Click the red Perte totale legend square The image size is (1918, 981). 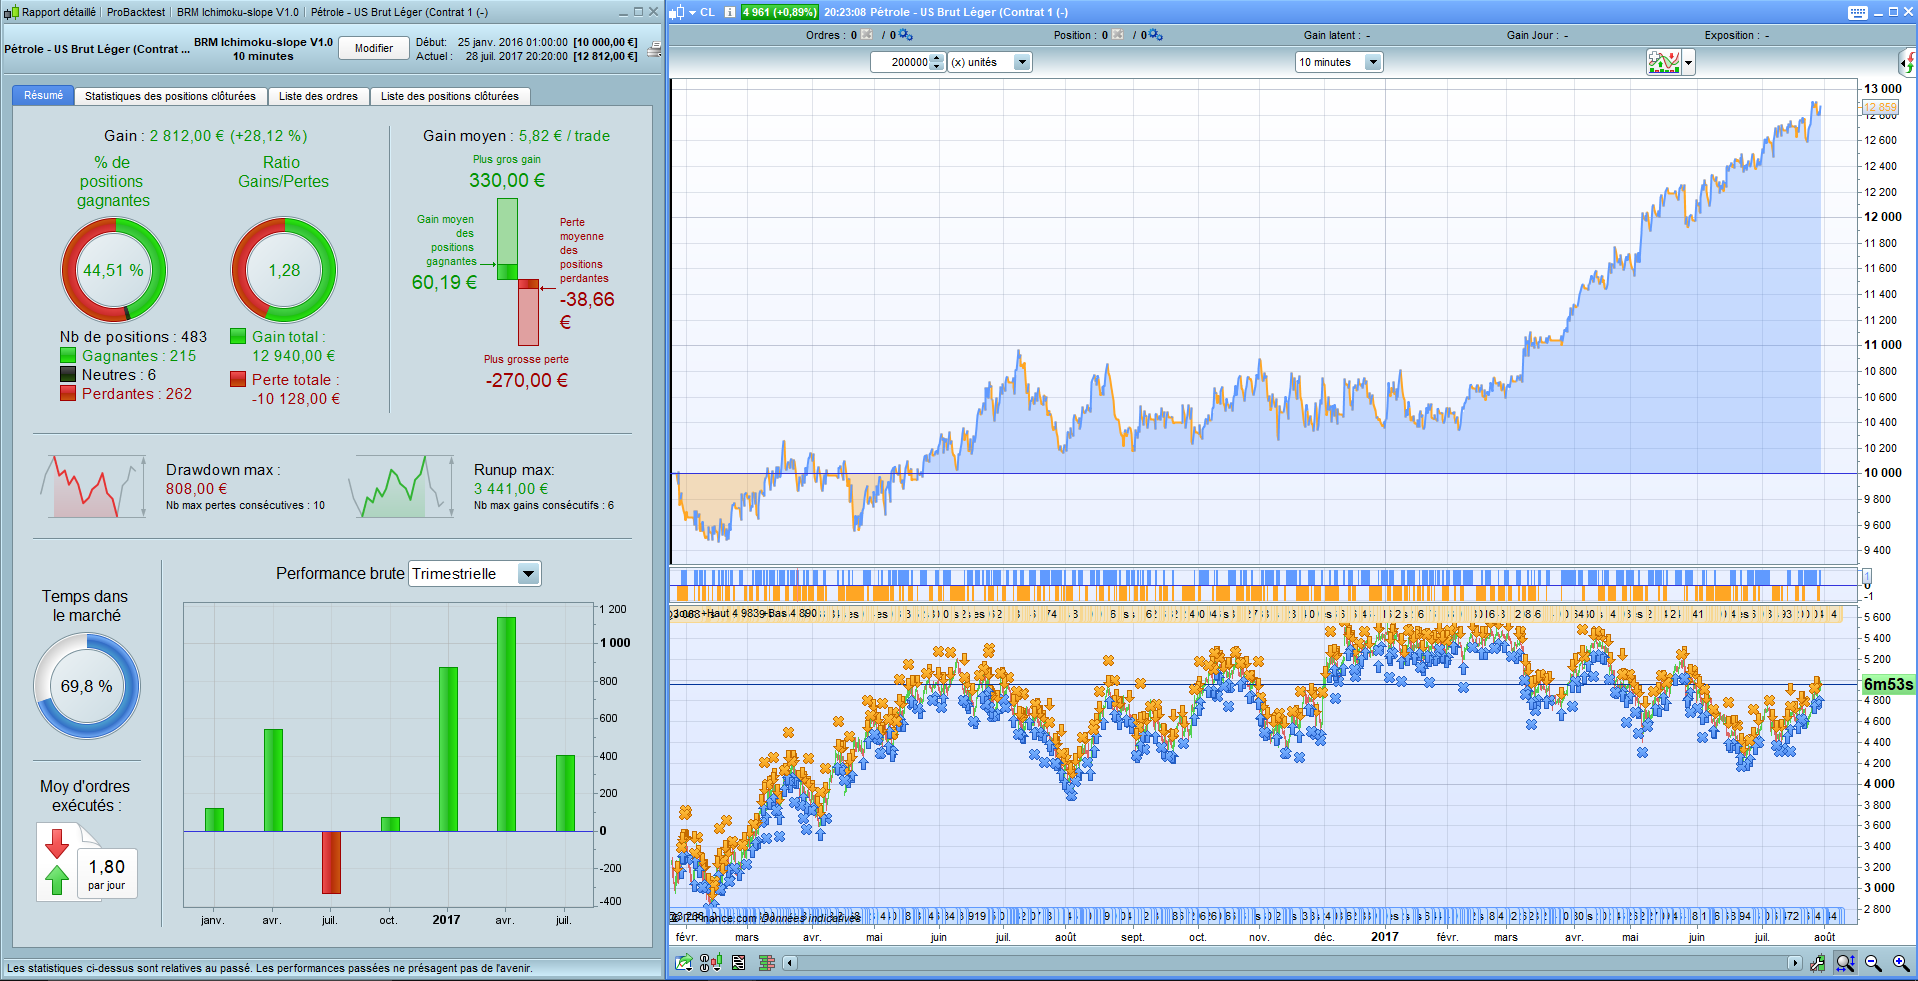(238, 379)
